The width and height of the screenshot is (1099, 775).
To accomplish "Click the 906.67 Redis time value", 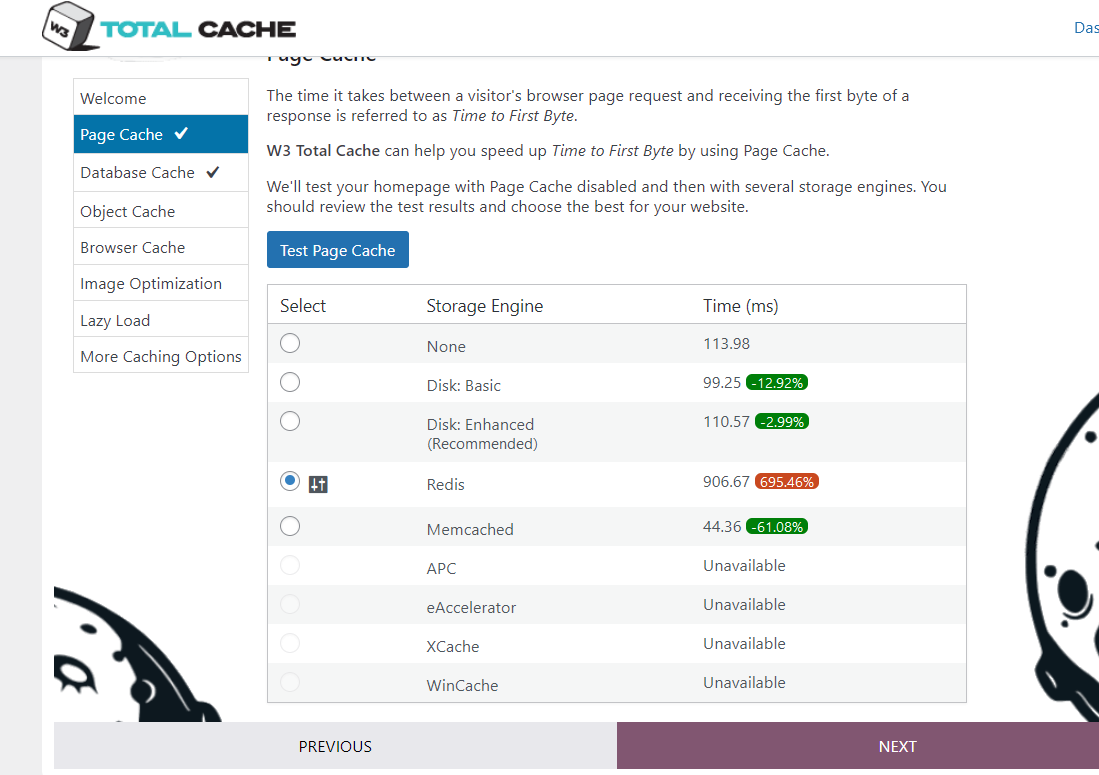I will click(726, 481).
